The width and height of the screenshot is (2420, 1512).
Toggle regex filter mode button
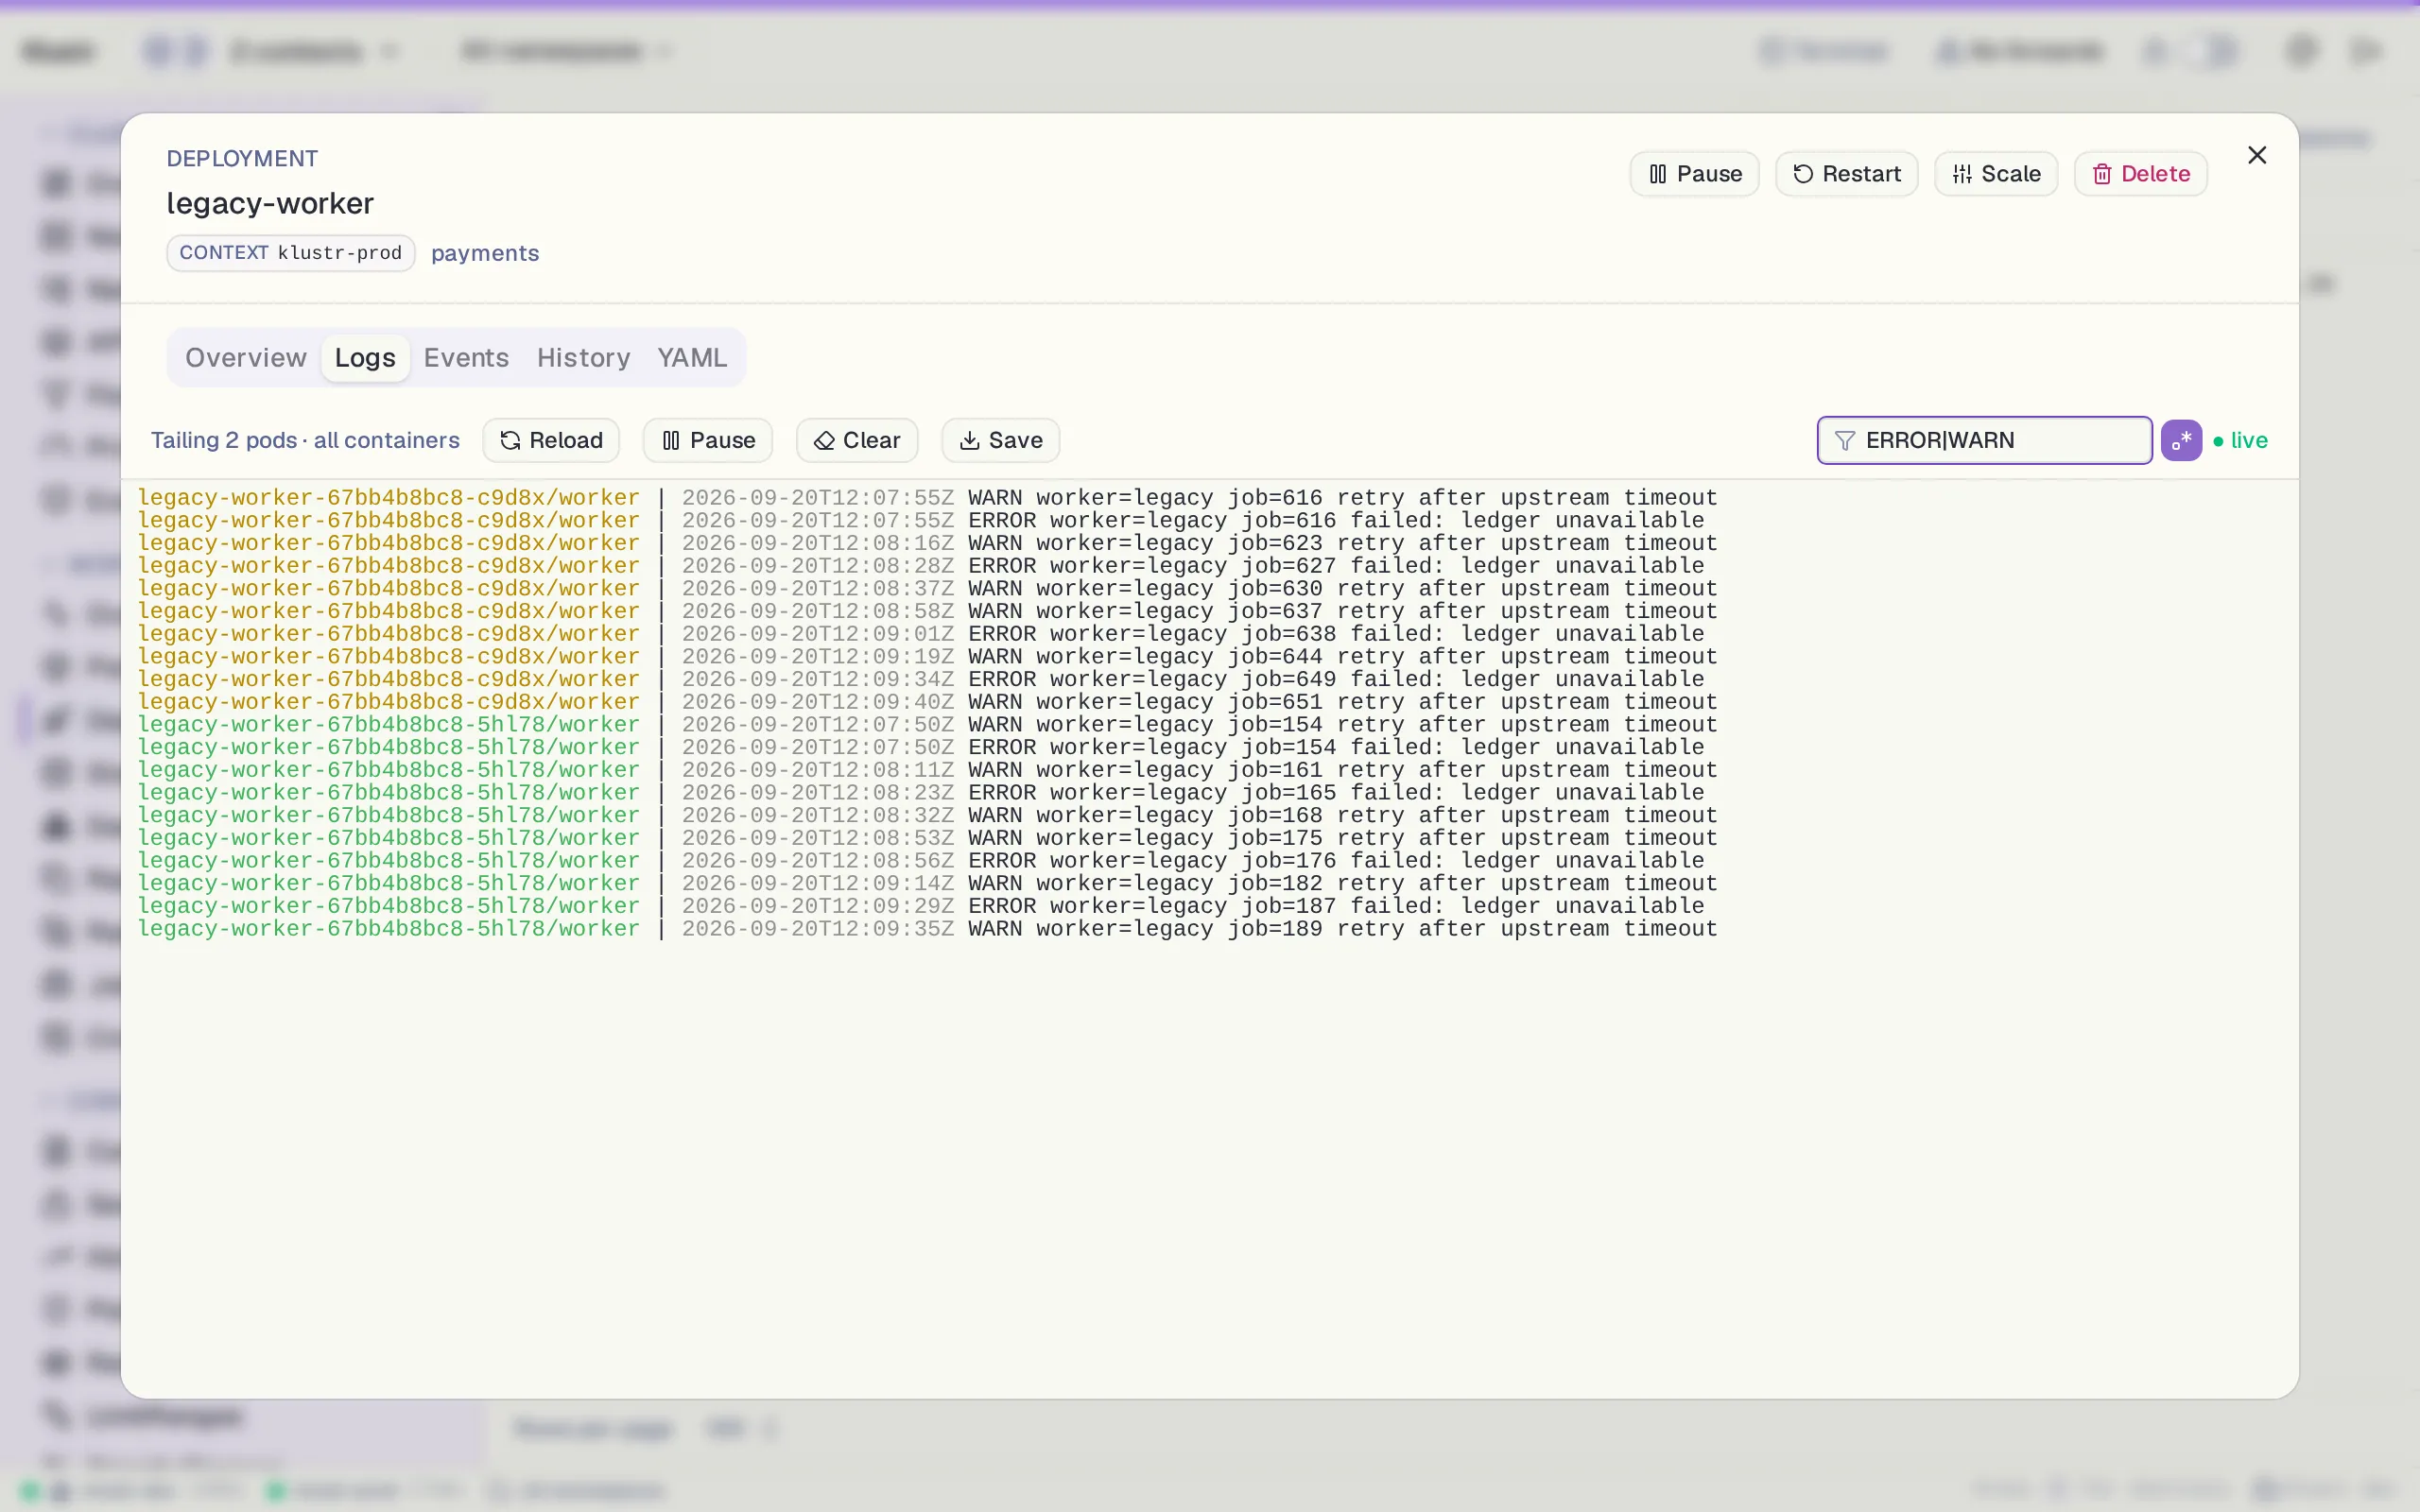point(2181,440)
